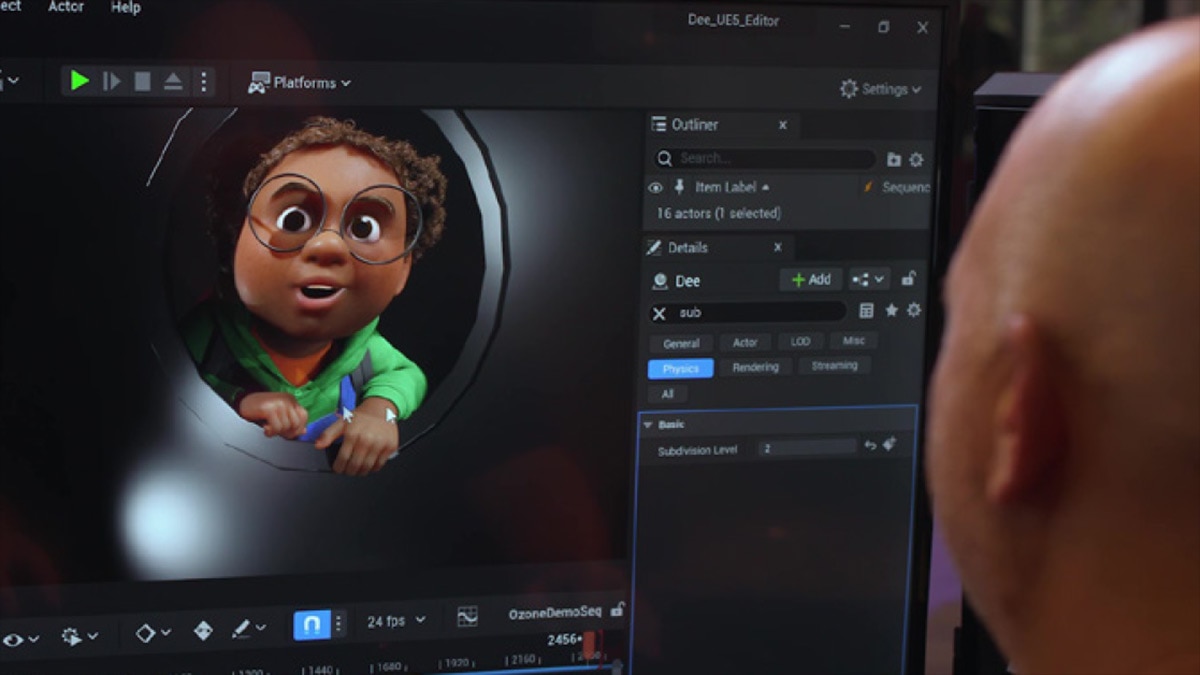
Task: Open the 24 fps frame rate dropdown
Action: pyautogui.click(x=396, y=621)
